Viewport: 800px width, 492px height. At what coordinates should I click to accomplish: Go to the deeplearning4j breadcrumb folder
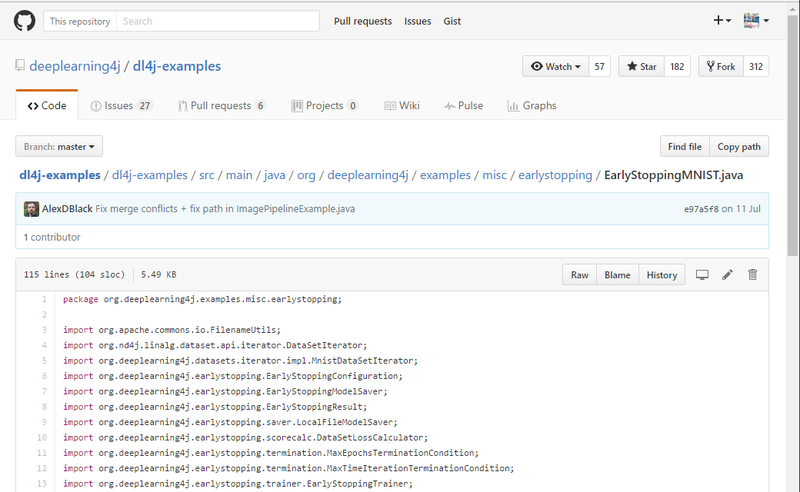coord(368,175)
